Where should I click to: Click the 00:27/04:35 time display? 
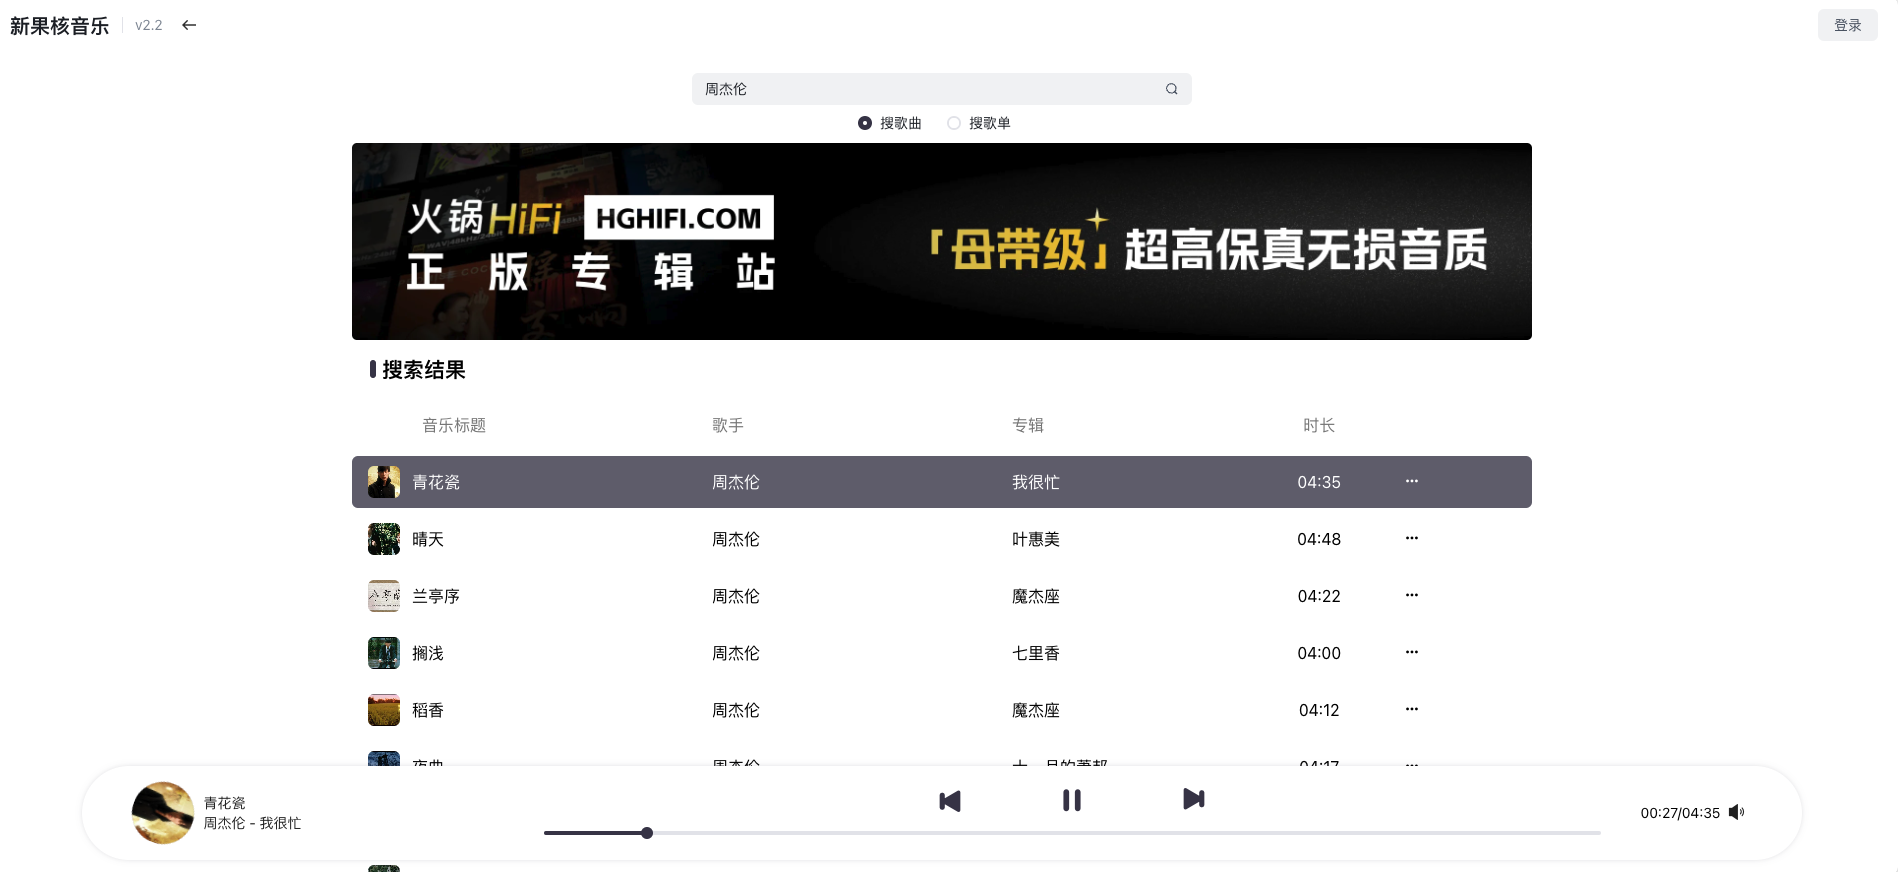pos(1680,813)
